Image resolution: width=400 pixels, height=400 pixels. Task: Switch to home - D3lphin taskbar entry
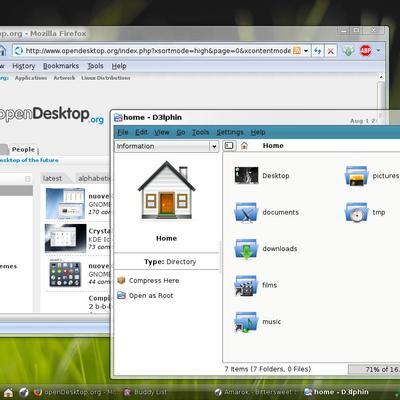click(337, 392)
